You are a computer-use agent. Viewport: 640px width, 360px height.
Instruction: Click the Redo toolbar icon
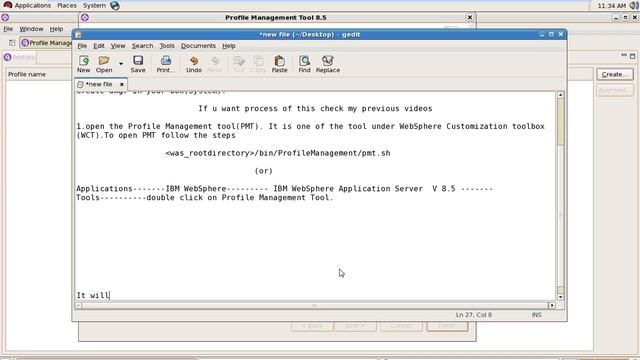(x=215, y=64)
